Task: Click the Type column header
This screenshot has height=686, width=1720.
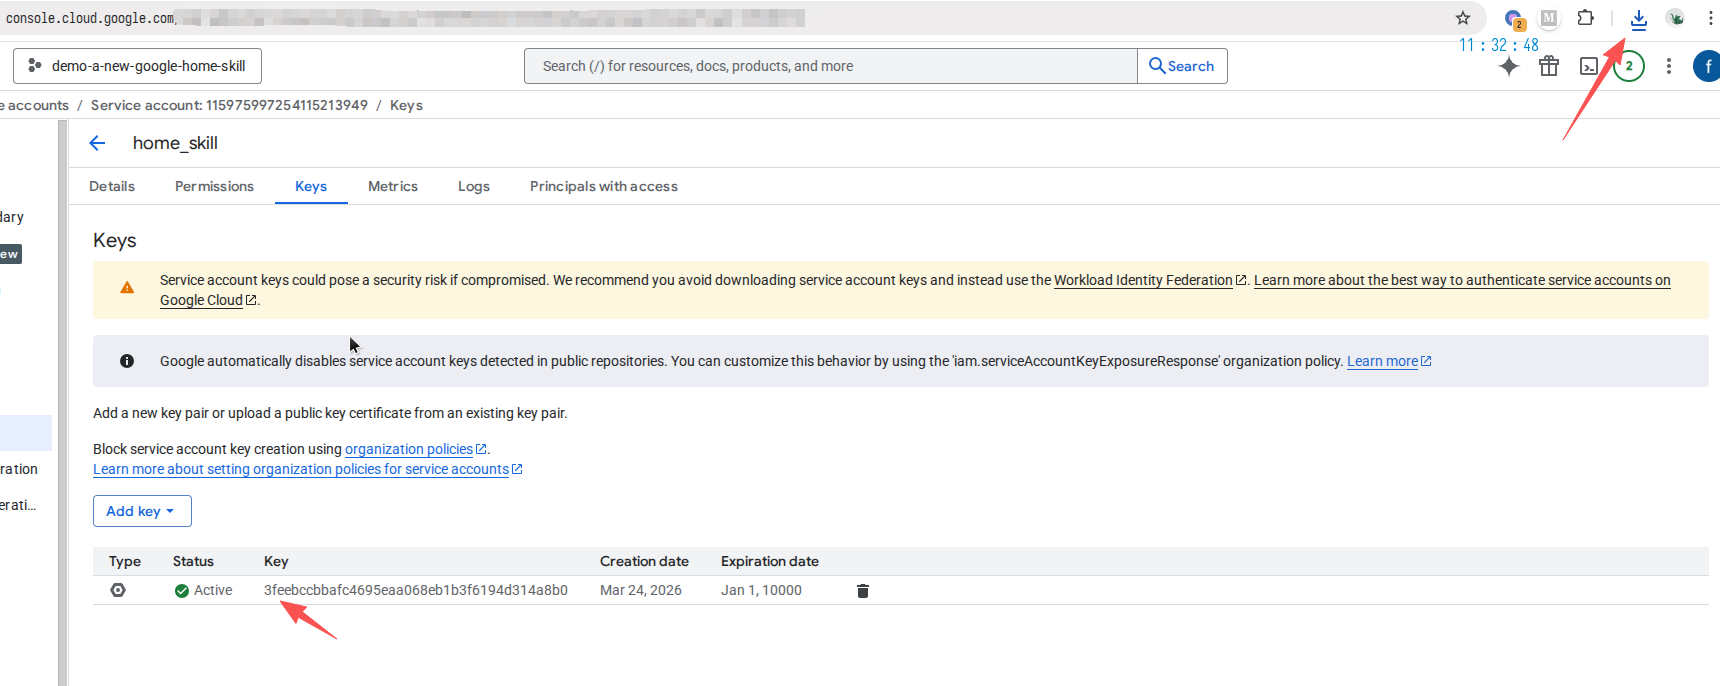Action: tap(125, 561)
